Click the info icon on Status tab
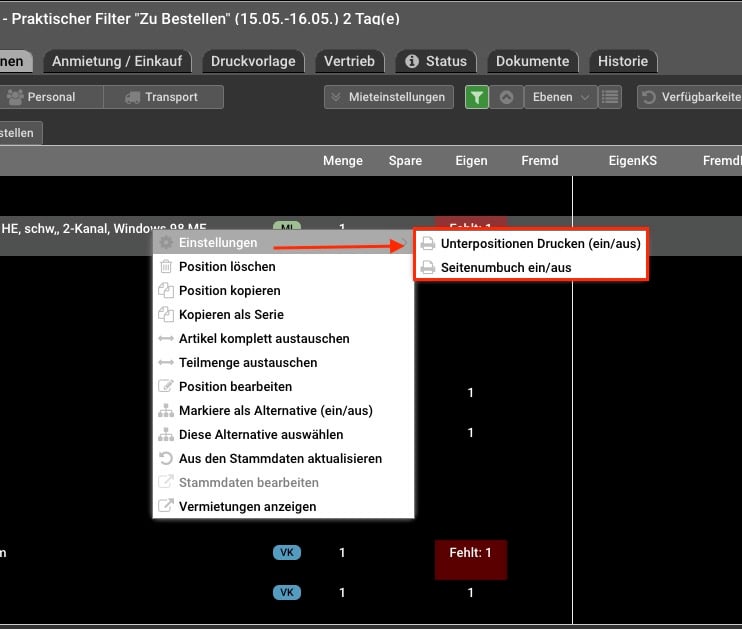 tap(412, 61)
